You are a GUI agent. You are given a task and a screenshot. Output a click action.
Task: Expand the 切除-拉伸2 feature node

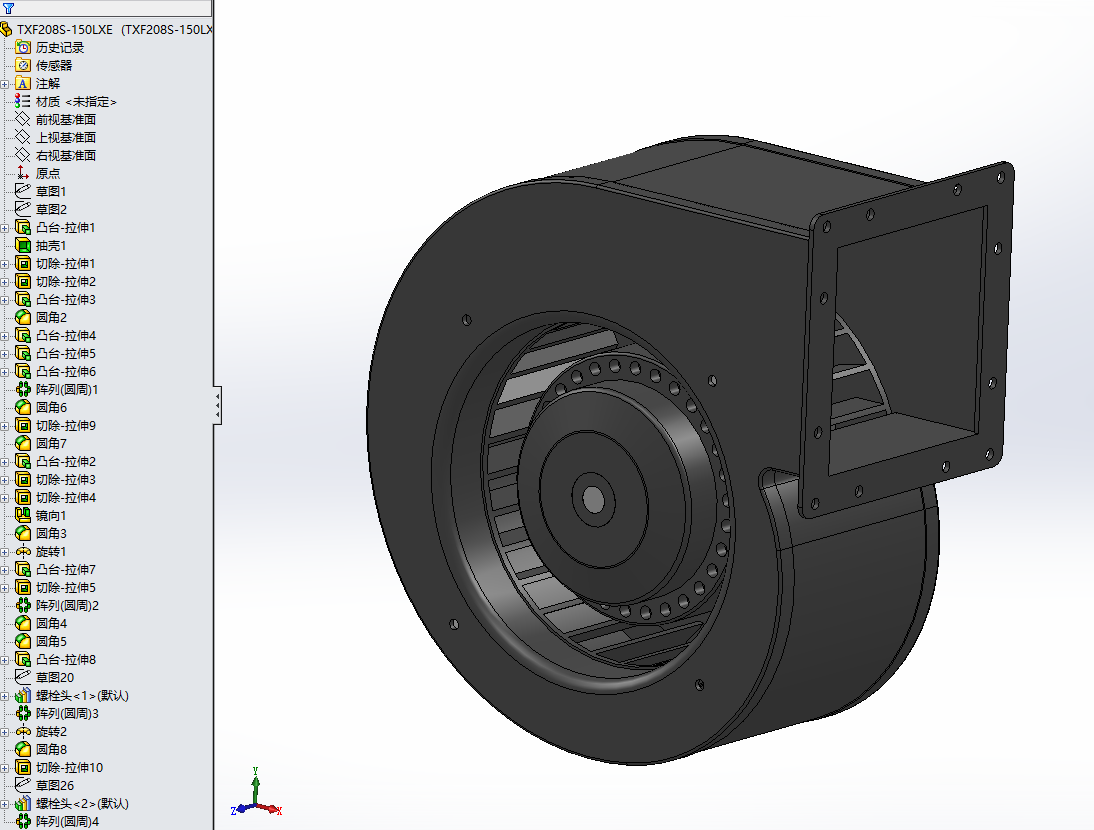pyautogui.click(x=5, y=282)
